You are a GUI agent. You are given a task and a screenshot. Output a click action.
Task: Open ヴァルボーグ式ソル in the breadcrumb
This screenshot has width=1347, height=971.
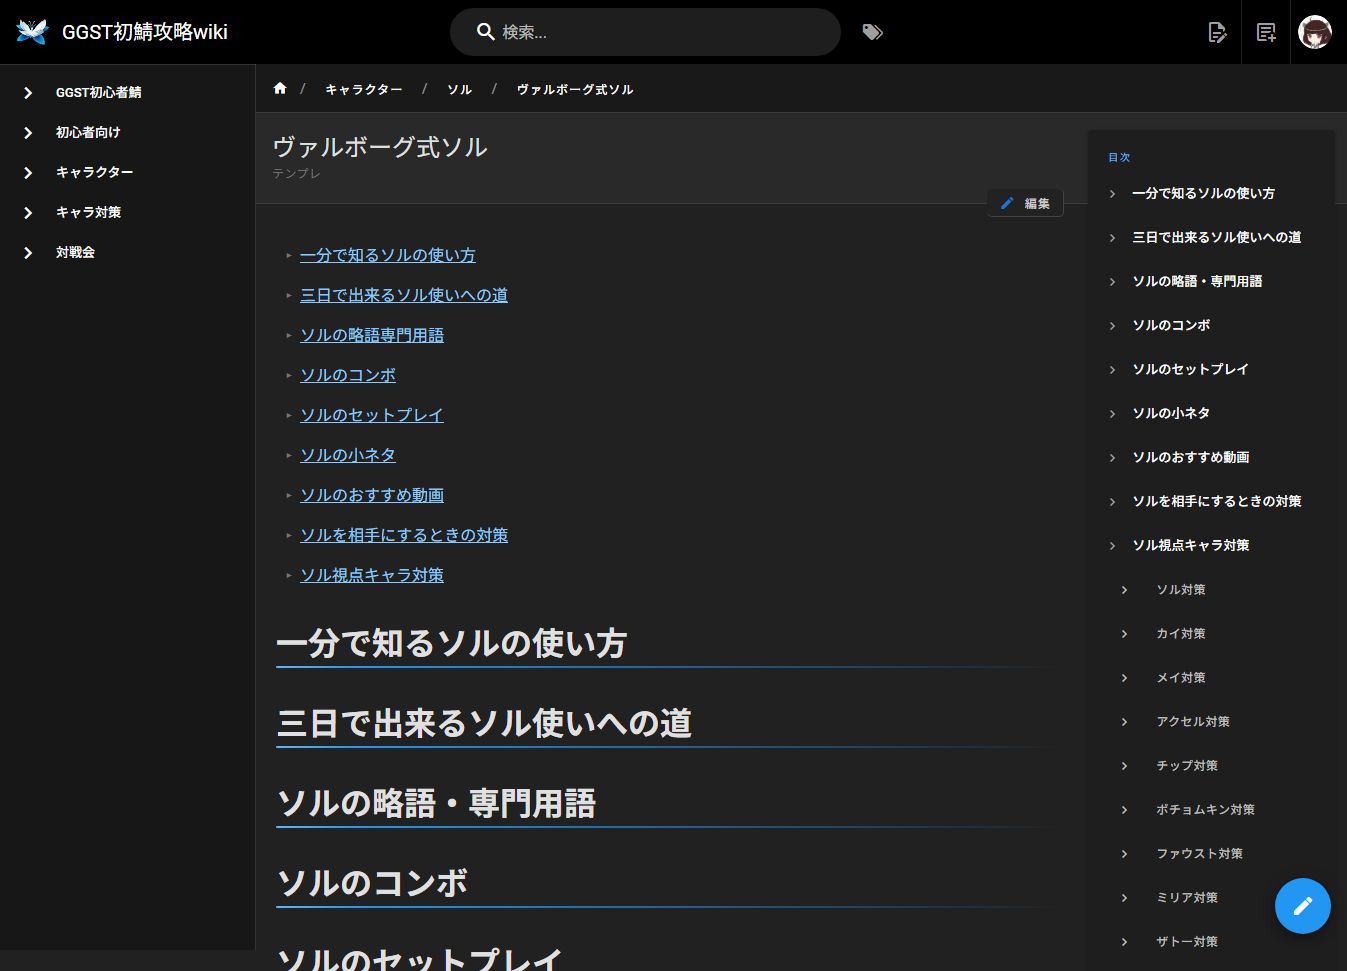click(575, 89)
